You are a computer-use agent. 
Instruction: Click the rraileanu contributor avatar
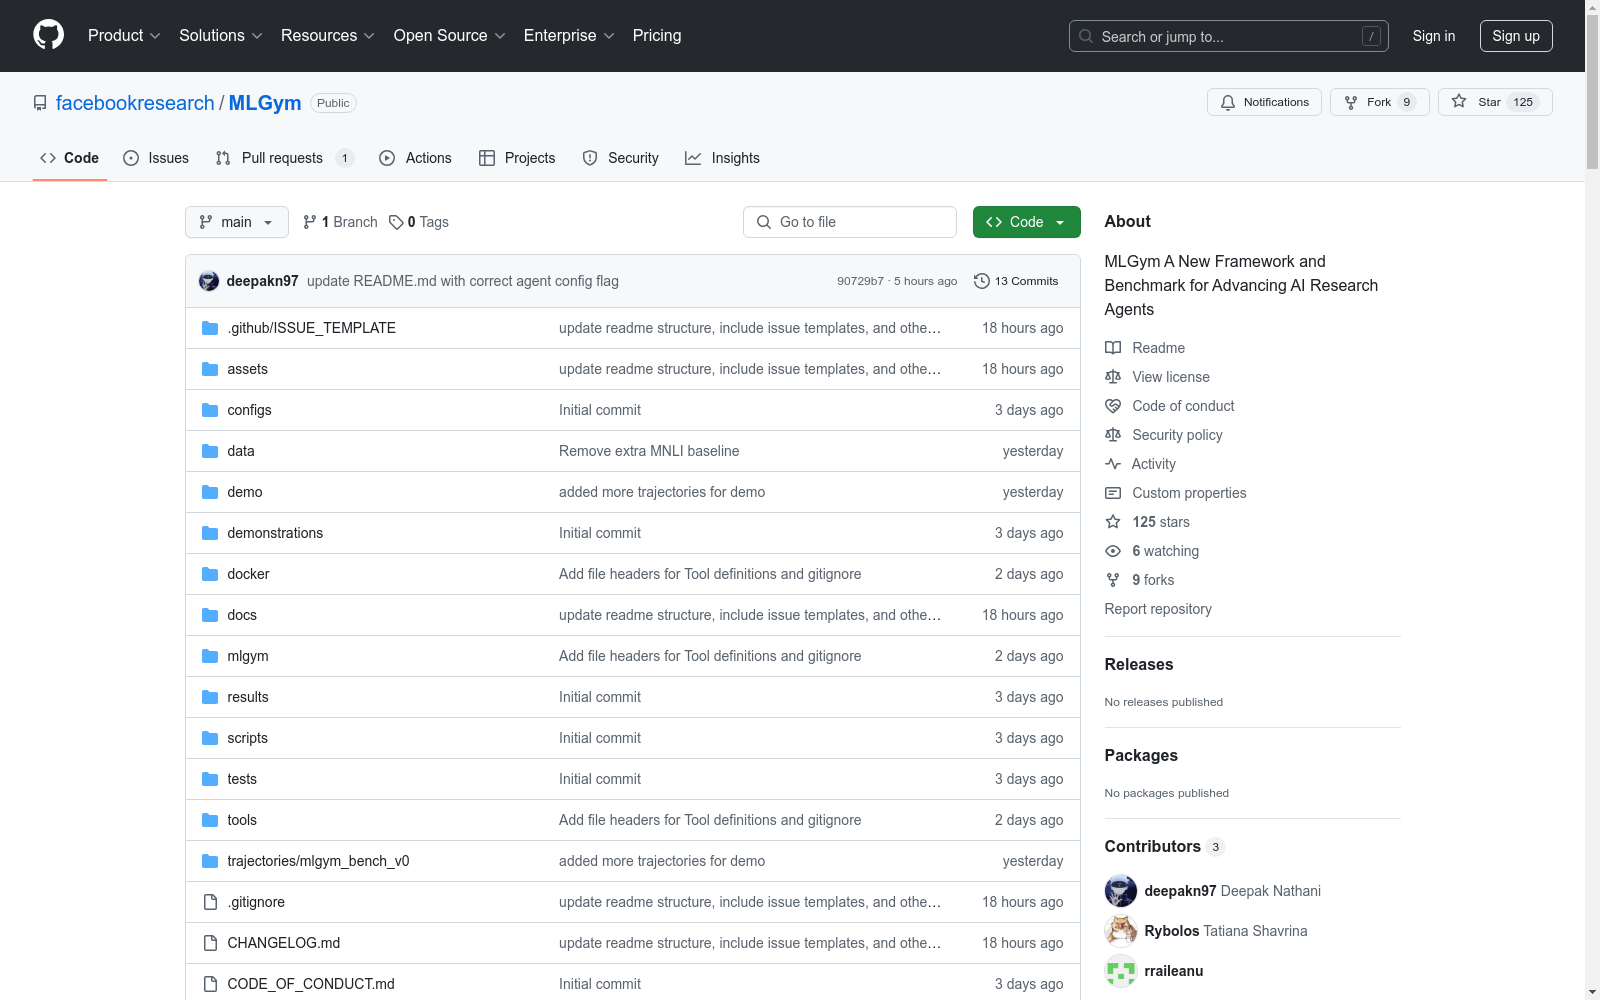coord(1121,971)
